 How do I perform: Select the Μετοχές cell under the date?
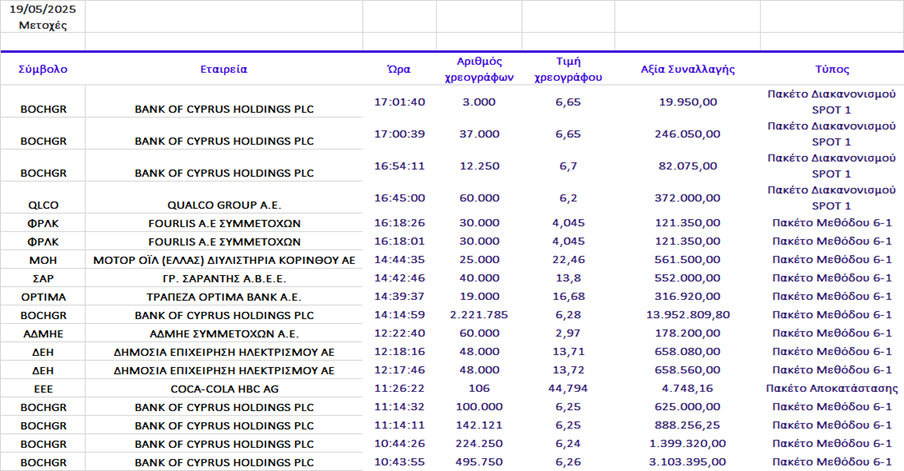(x=43, y=25)
